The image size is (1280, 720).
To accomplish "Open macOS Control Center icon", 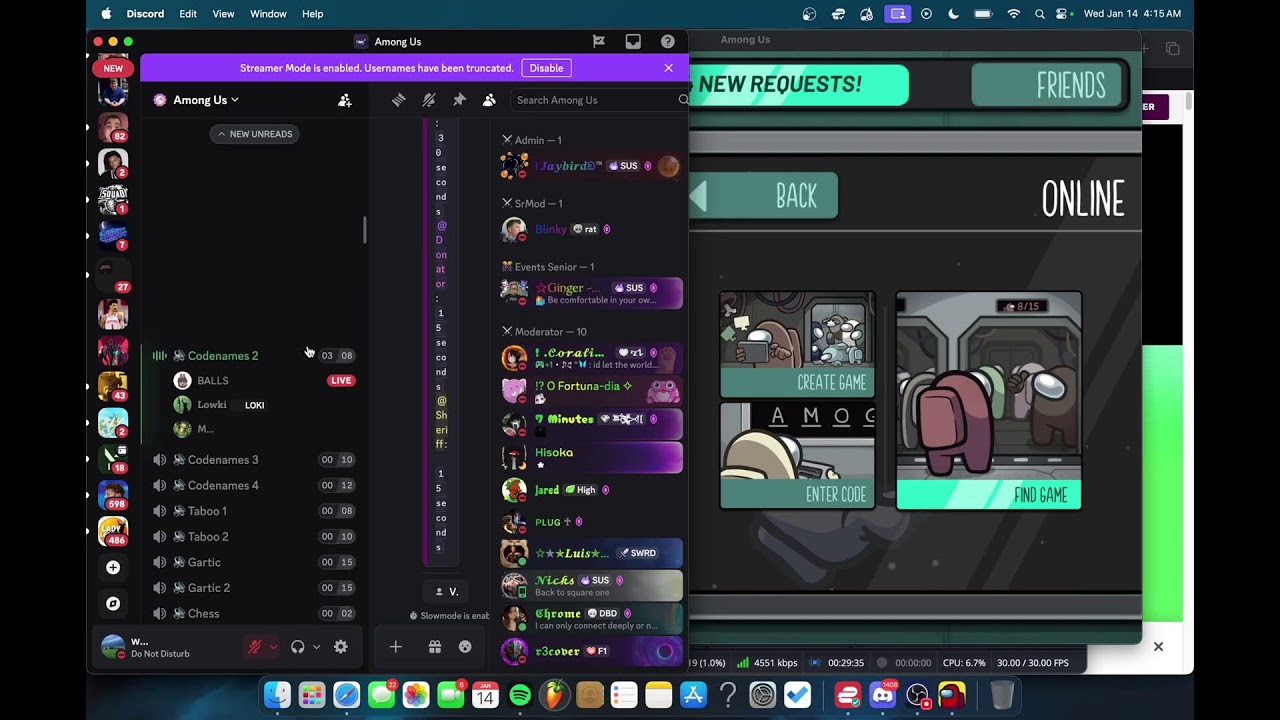I will 1062,14.
